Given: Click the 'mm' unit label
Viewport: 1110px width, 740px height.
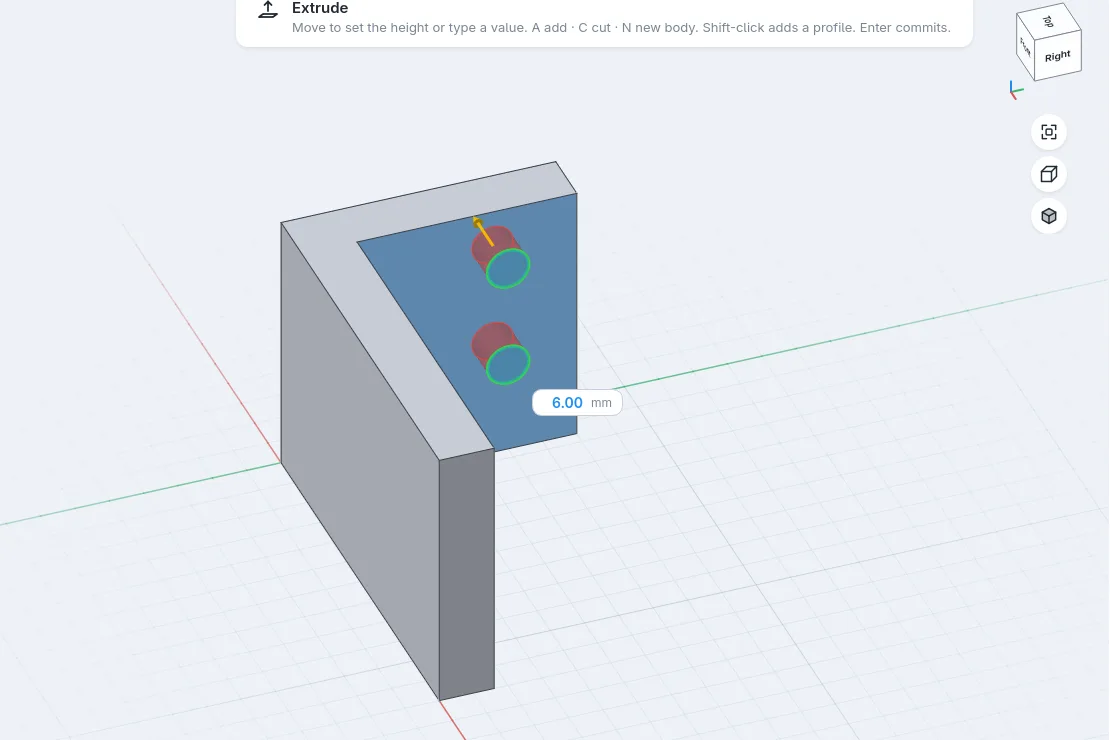Looking at the screenshot, I should (x=601, y=403).
